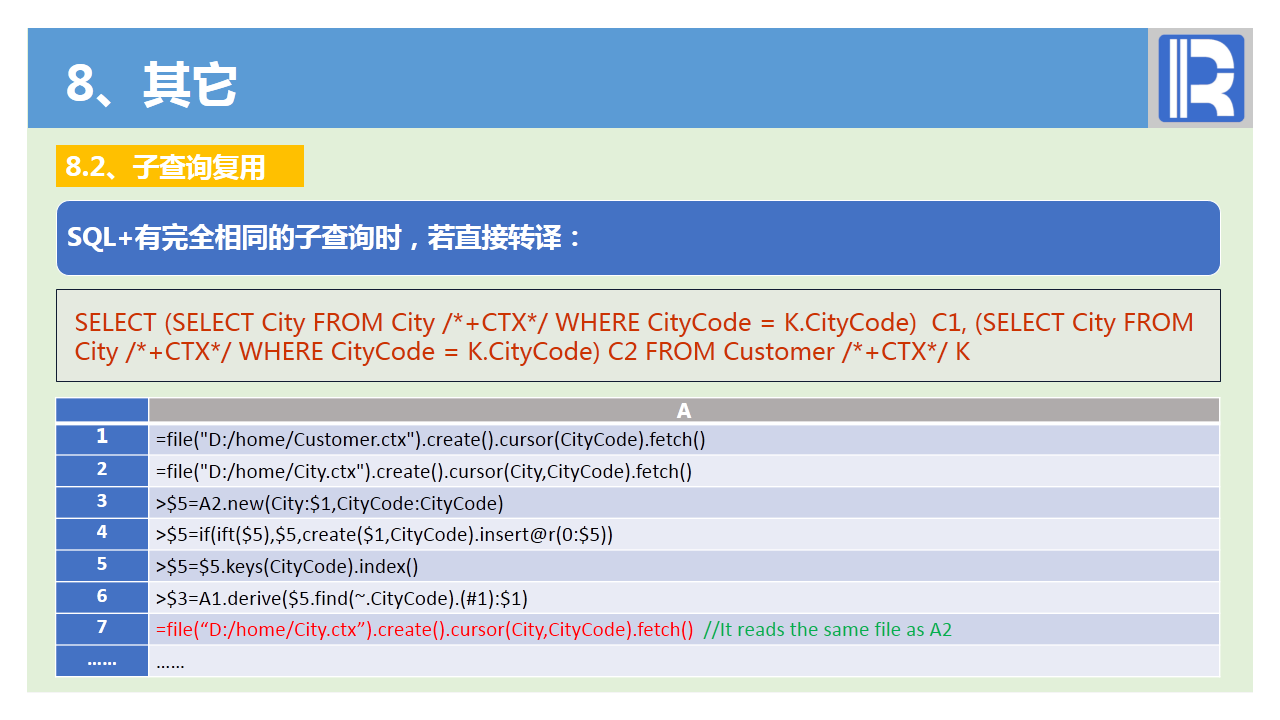Click the ">$5=$5.keys(CityCode).index()" cell
This screenshot has height=720, width=1280.
click(684, 566)
